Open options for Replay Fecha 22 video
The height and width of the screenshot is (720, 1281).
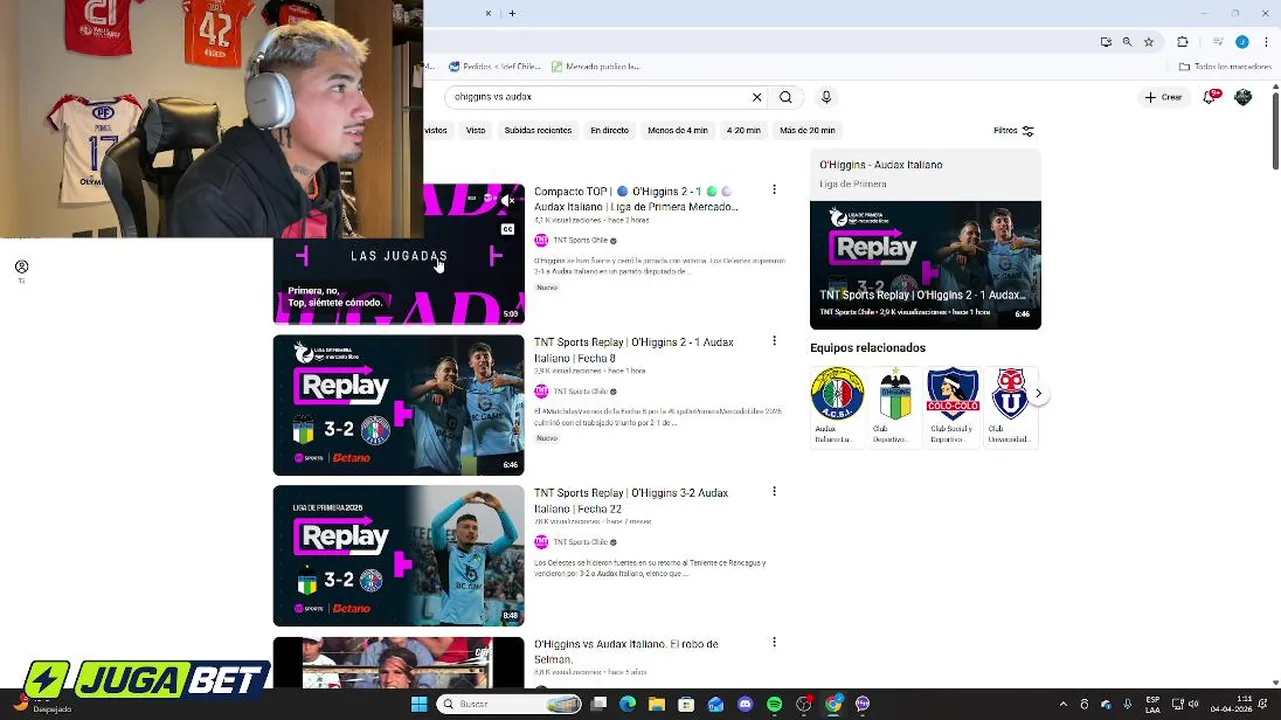pos(774,492)
